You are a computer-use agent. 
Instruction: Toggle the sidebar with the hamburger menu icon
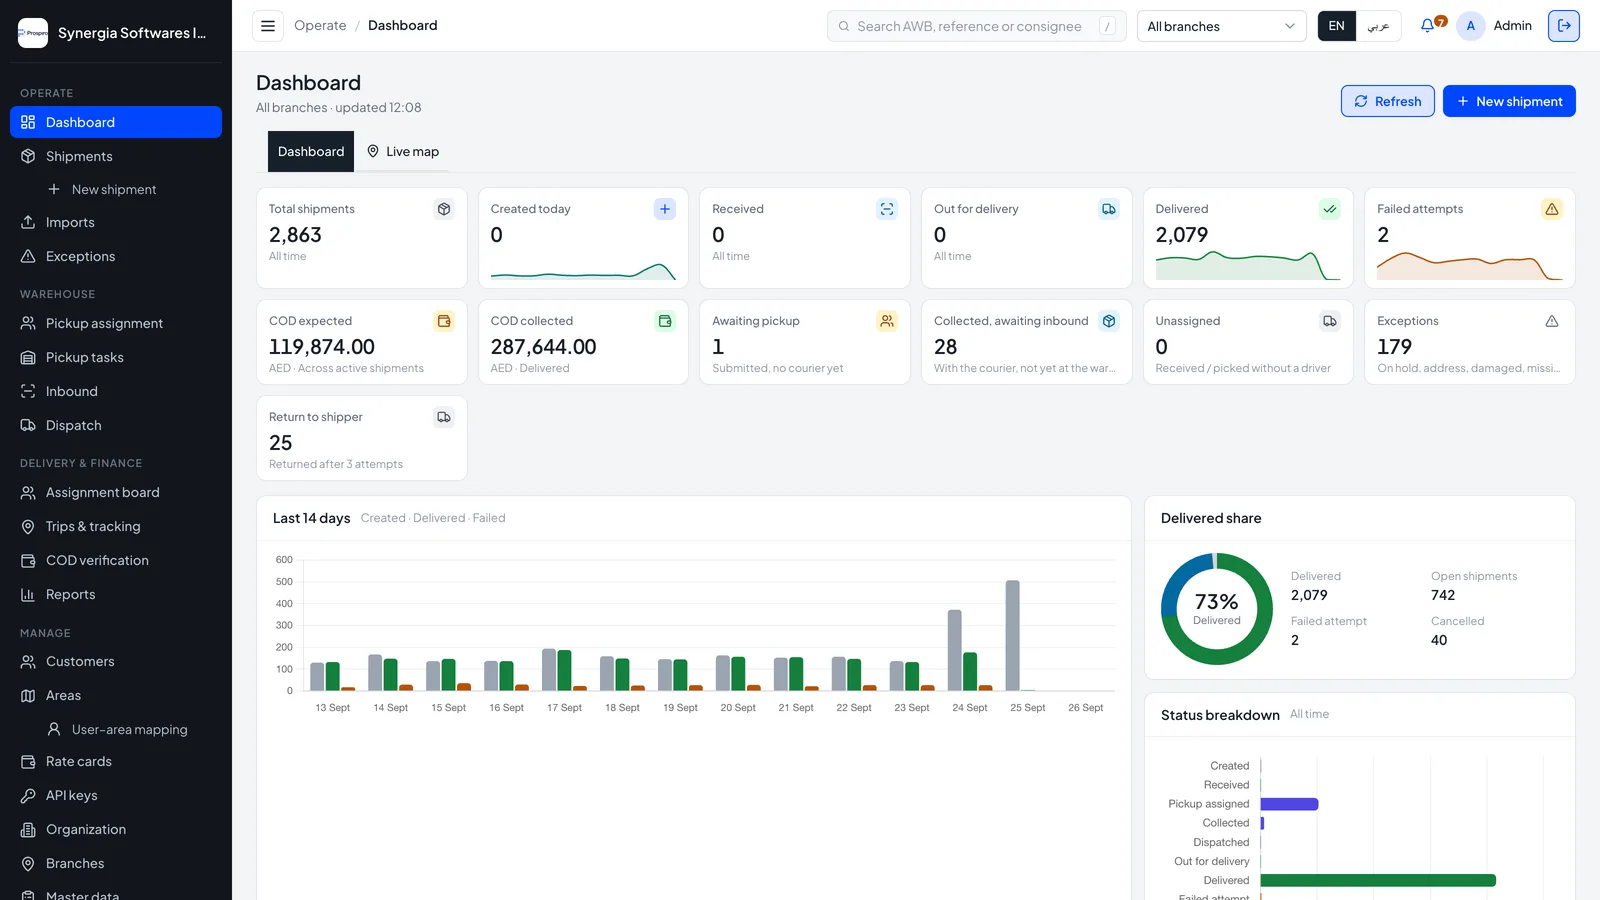[268, 26]
